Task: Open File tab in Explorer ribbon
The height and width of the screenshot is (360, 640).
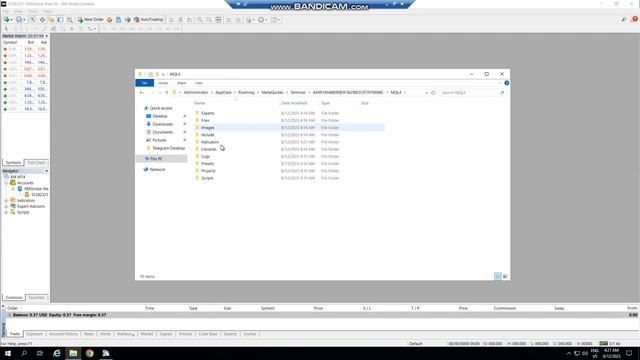Action: pos(144,83)
